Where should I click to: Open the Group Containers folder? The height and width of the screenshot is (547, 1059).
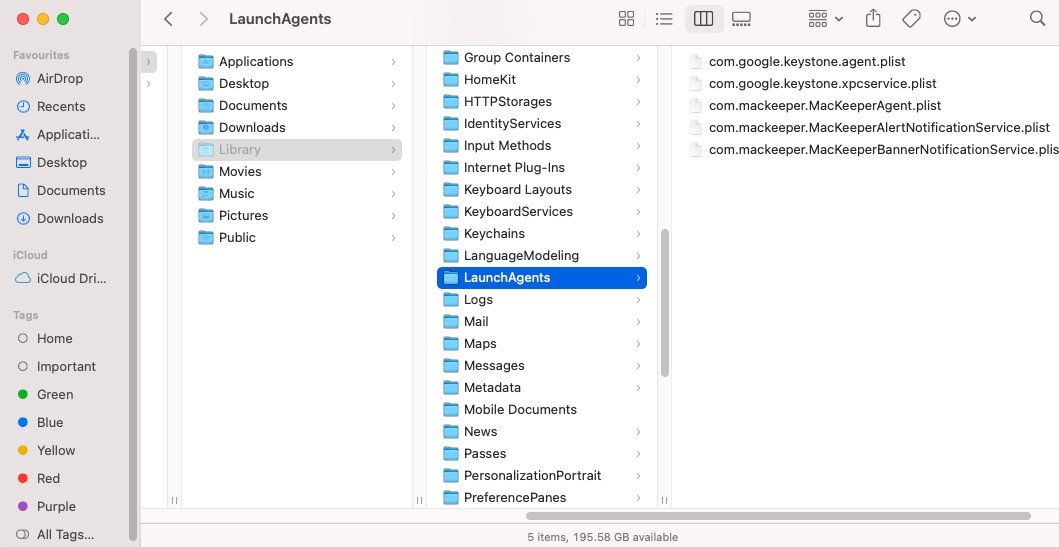542,58
